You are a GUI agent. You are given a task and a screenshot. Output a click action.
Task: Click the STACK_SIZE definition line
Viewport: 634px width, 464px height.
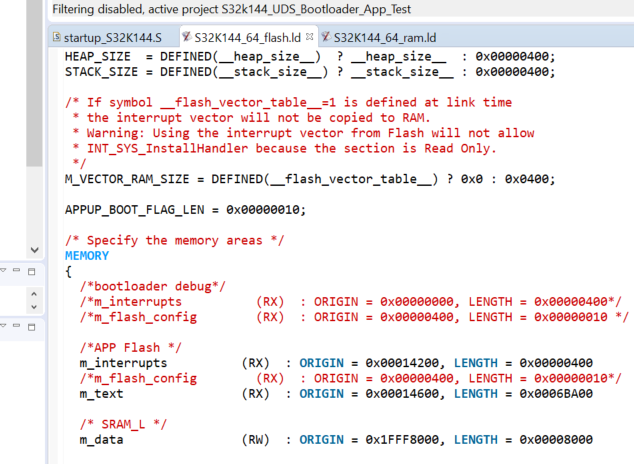pos(310,72)
